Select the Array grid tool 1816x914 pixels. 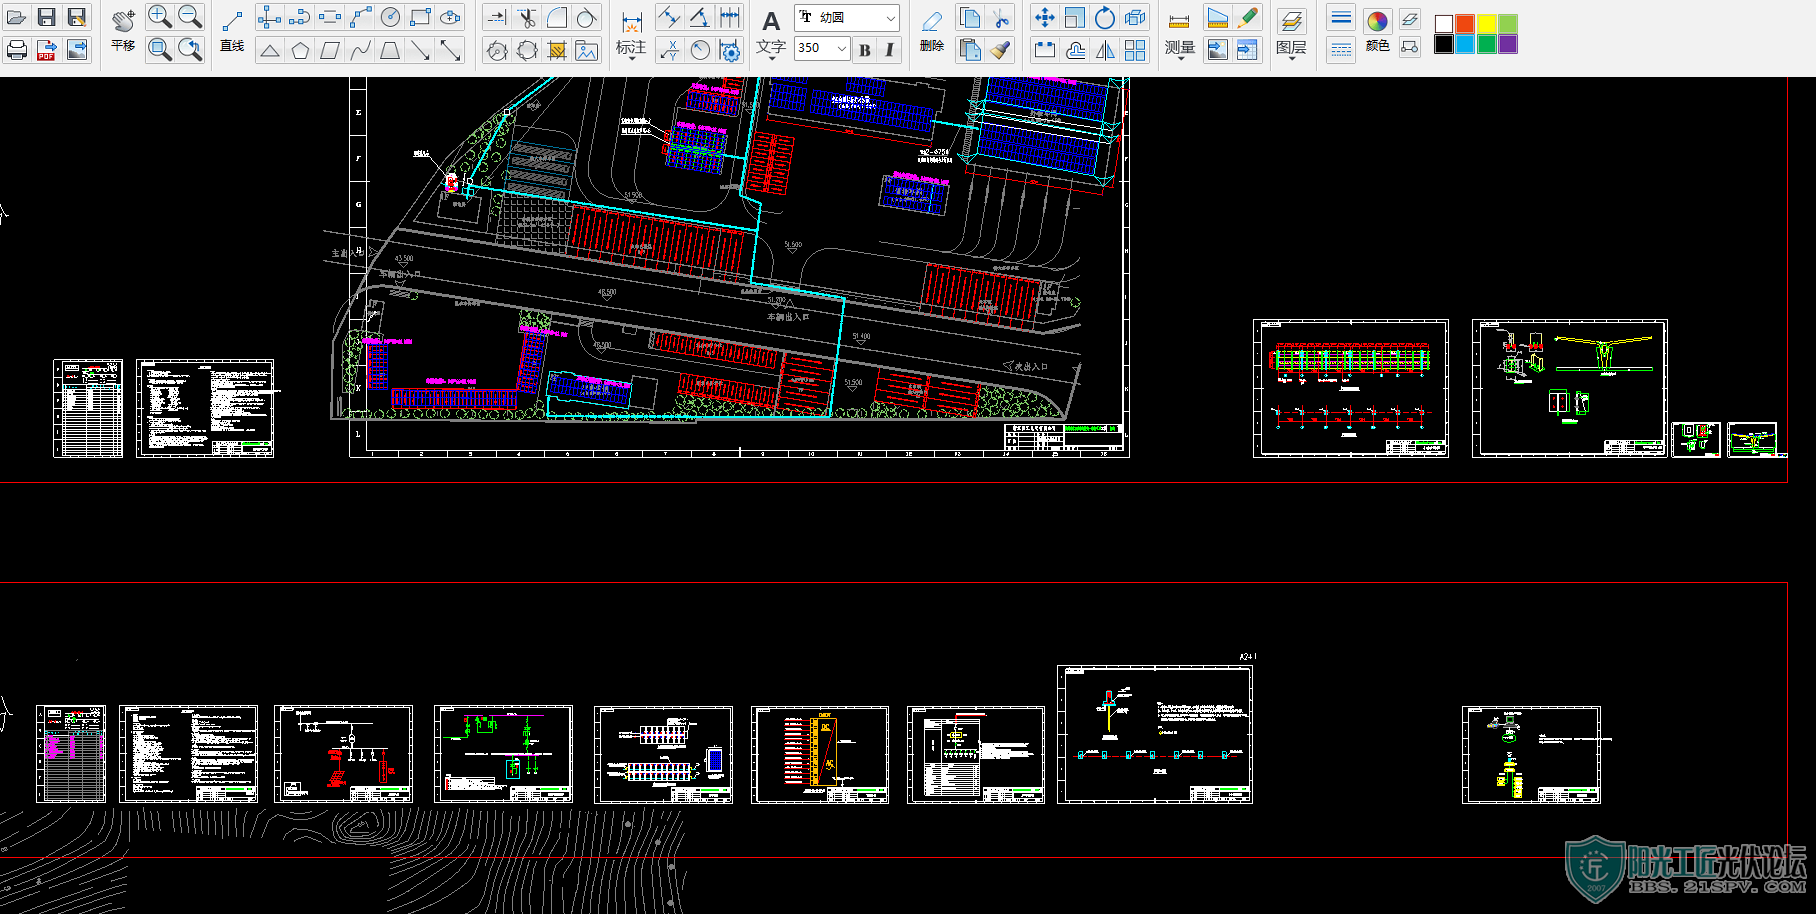[x=1135, y=50]
